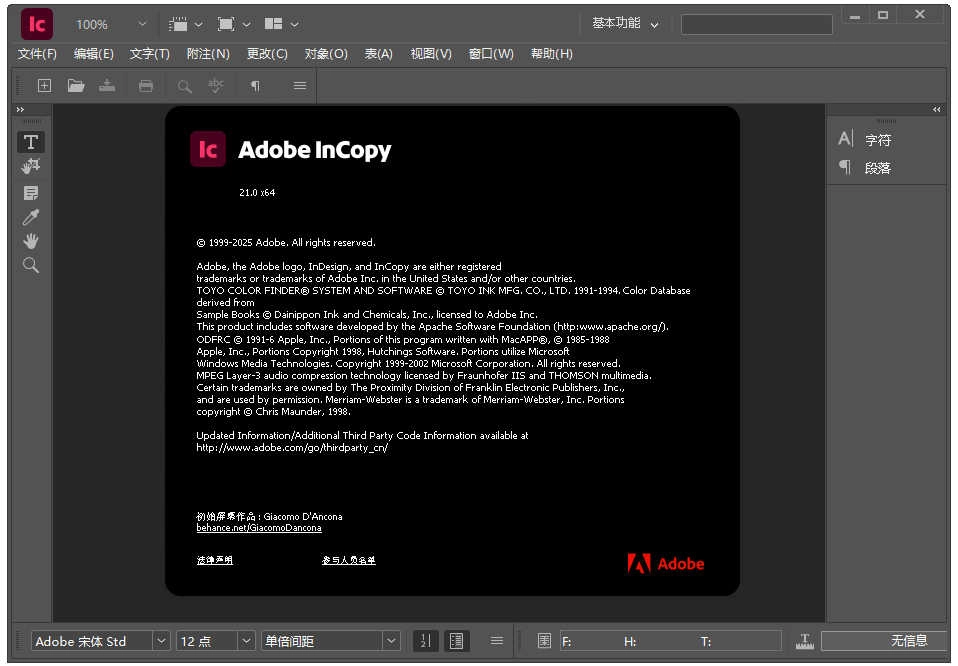958x666 pixels.
Task: Open the behance.net/GiacomoDancona link
Action: 259,528
